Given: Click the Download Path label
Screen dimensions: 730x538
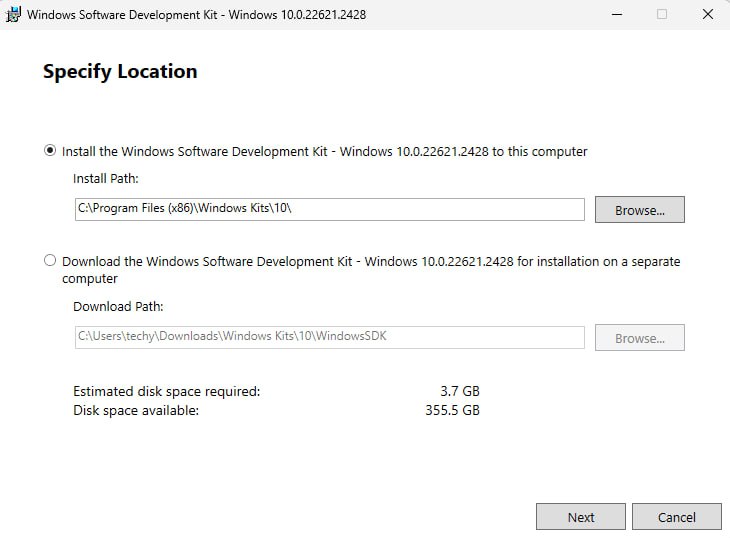Looking at the screenshot, I should 118,307.
